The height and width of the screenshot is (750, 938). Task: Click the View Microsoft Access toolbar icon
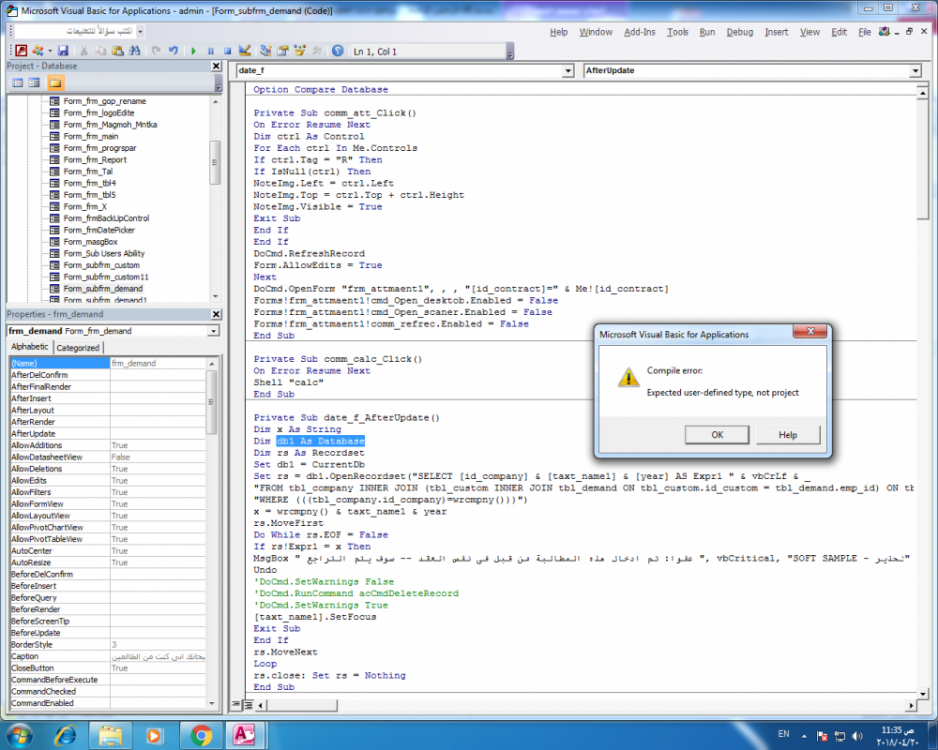click(22, 51)
